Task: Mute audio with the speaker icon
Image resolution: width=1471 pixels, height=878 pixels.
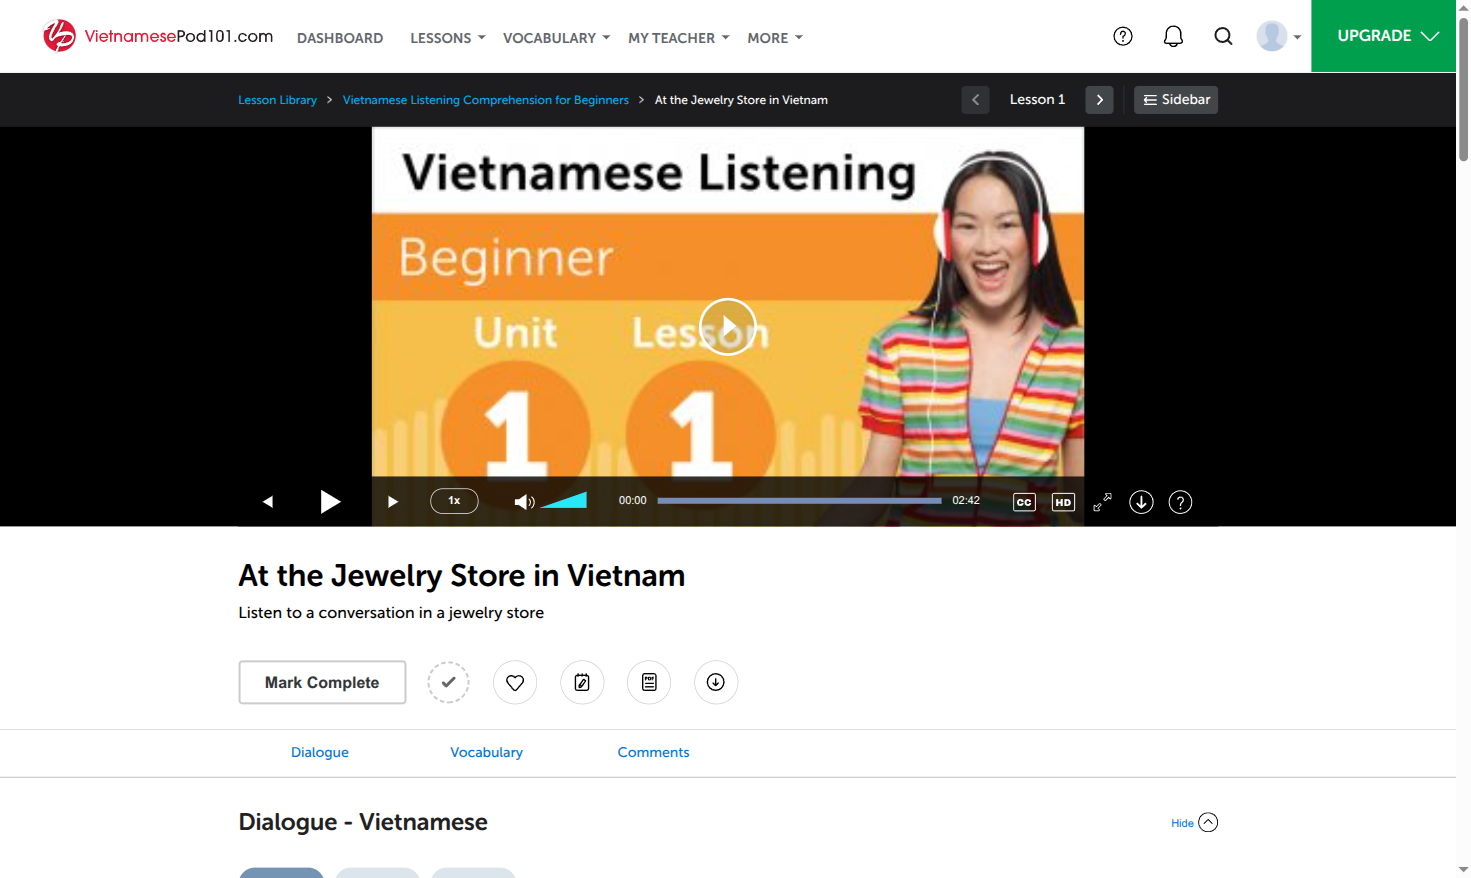Action: coord(524,502)
